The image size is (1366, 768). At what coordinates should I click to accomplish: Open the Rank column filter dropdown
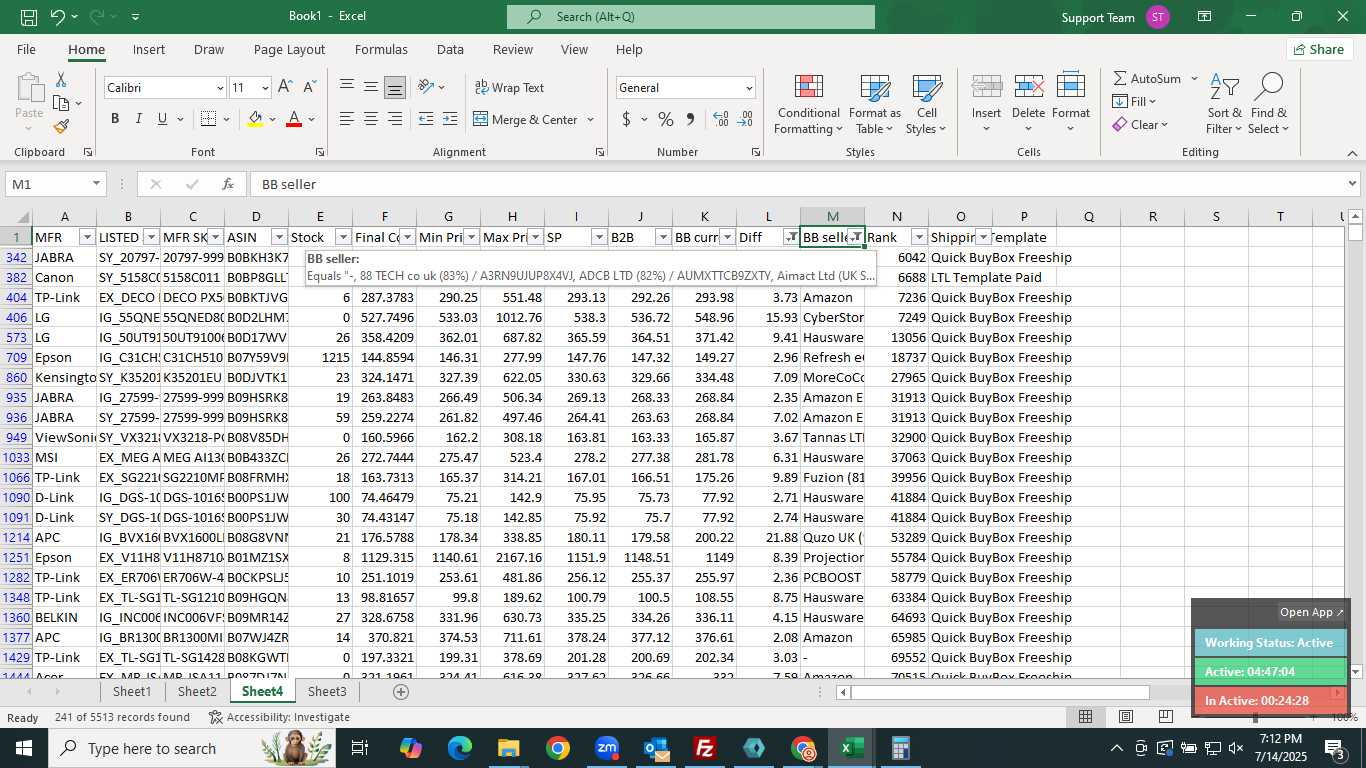click(x=919, y=237)
